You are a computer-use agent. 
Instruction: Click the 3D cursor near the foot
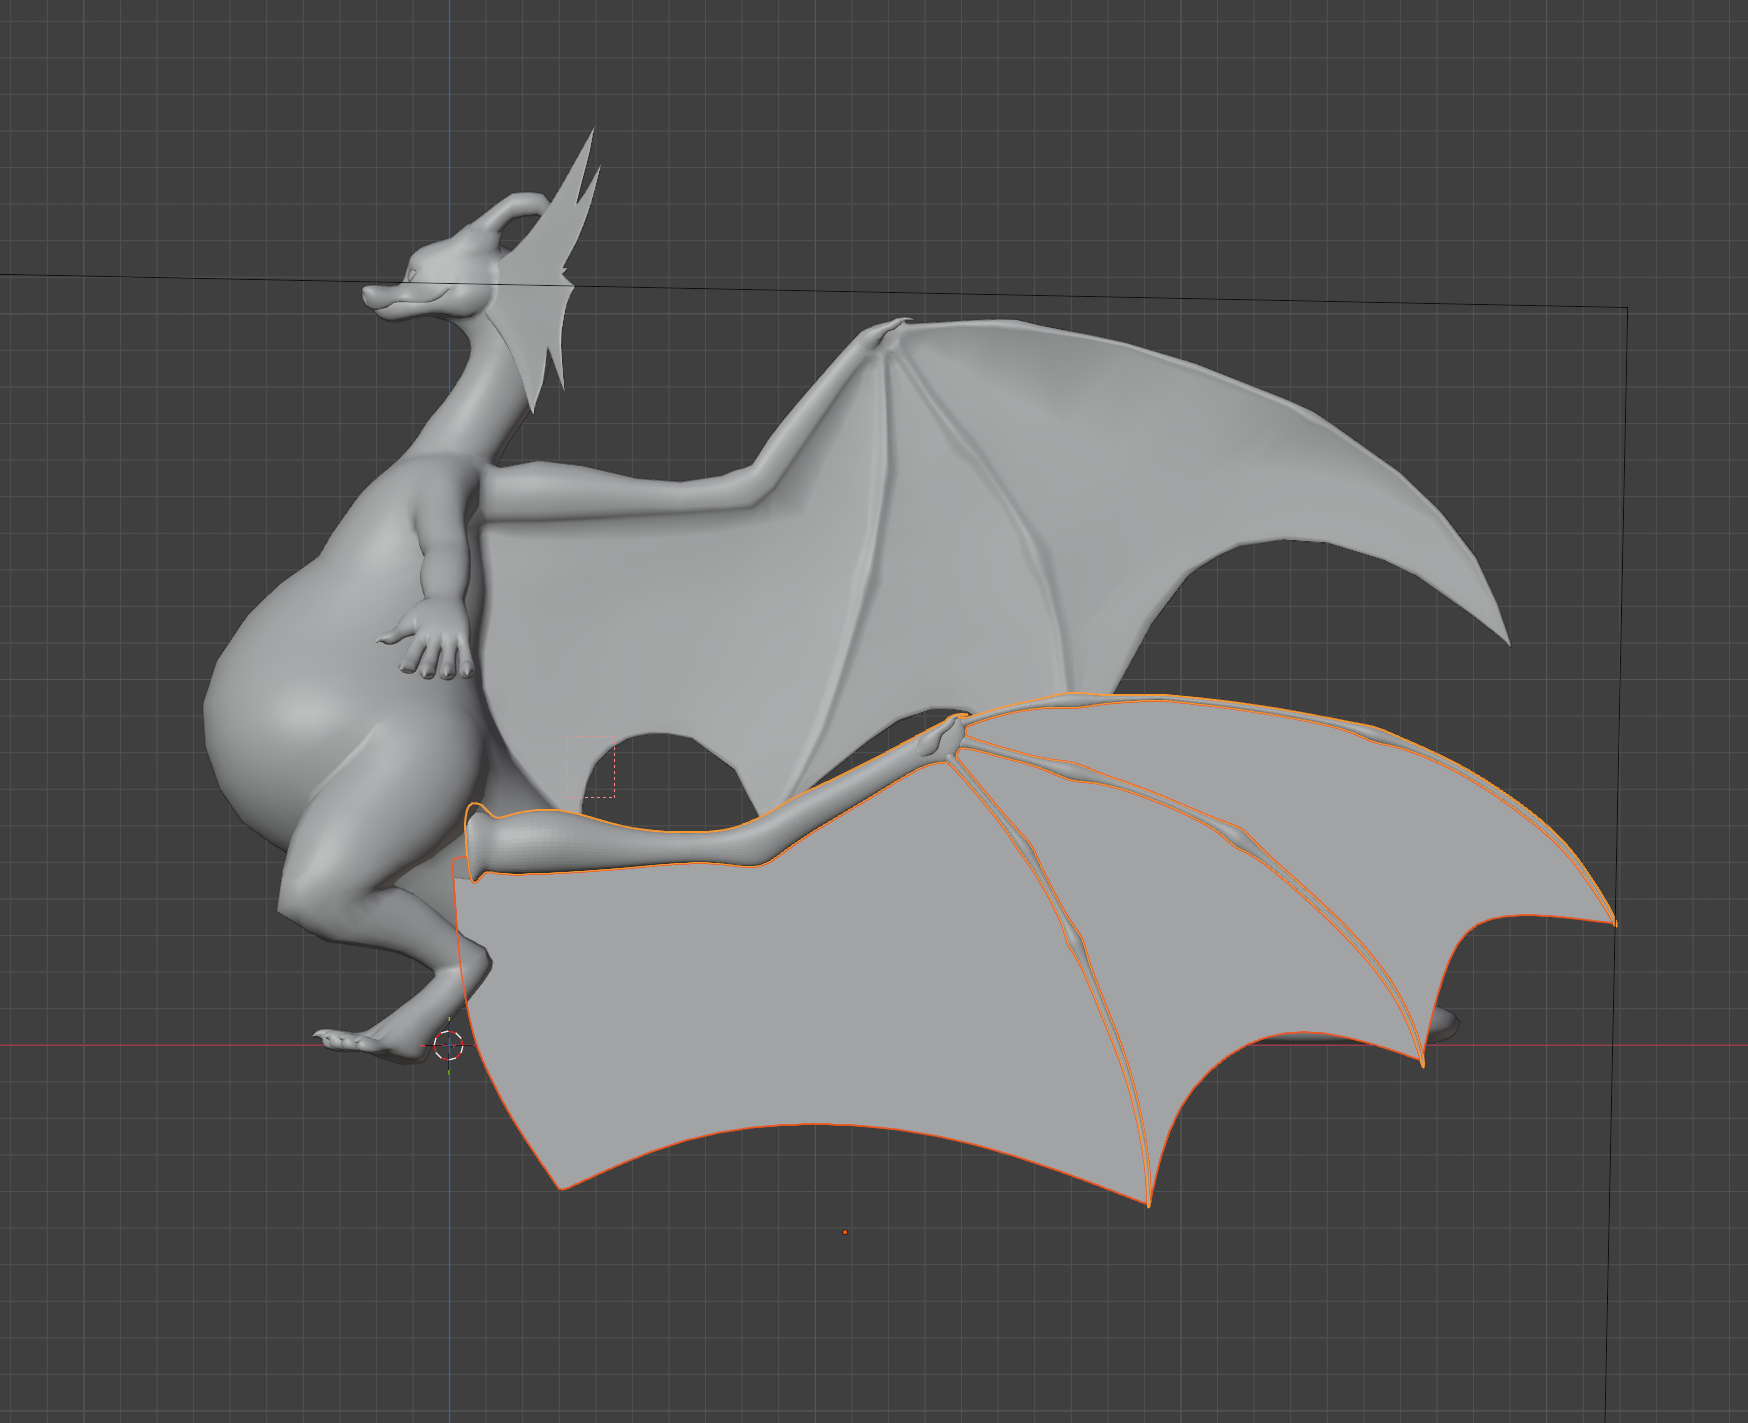pyautogui.click(x=449, y=1046)
